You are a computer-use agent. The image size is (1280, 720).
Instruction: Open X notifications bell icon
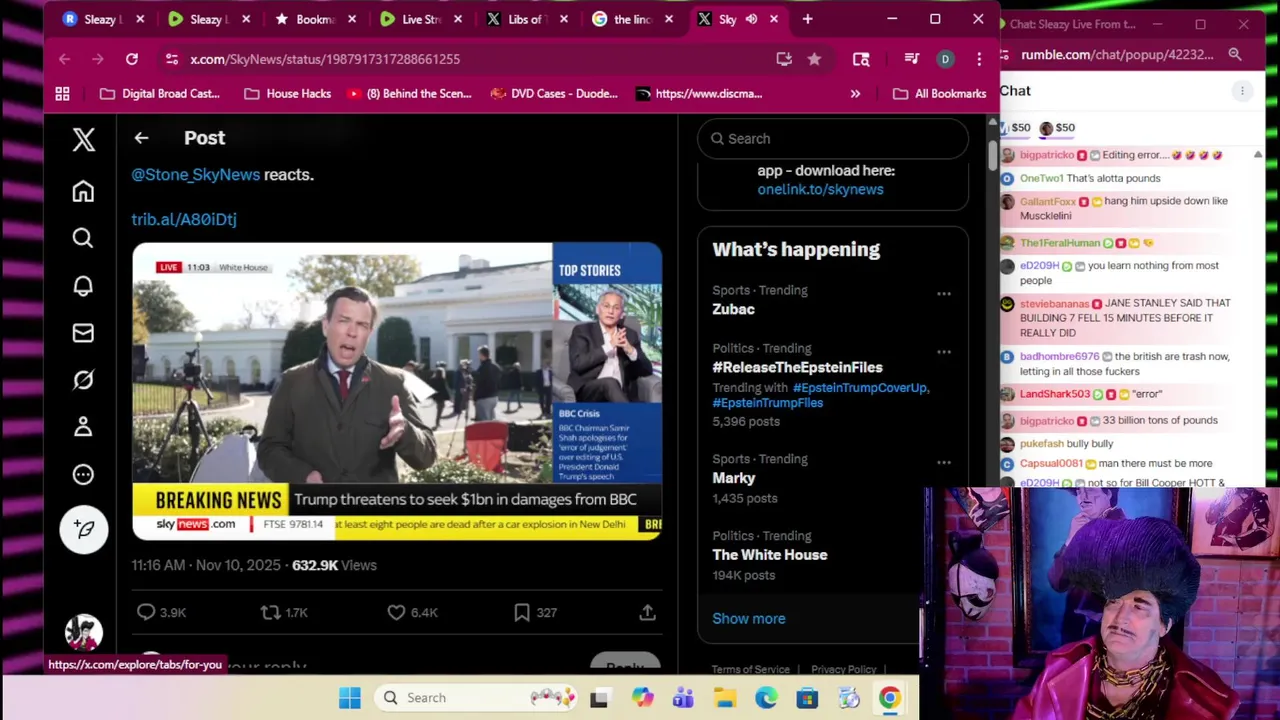point(83,286)
